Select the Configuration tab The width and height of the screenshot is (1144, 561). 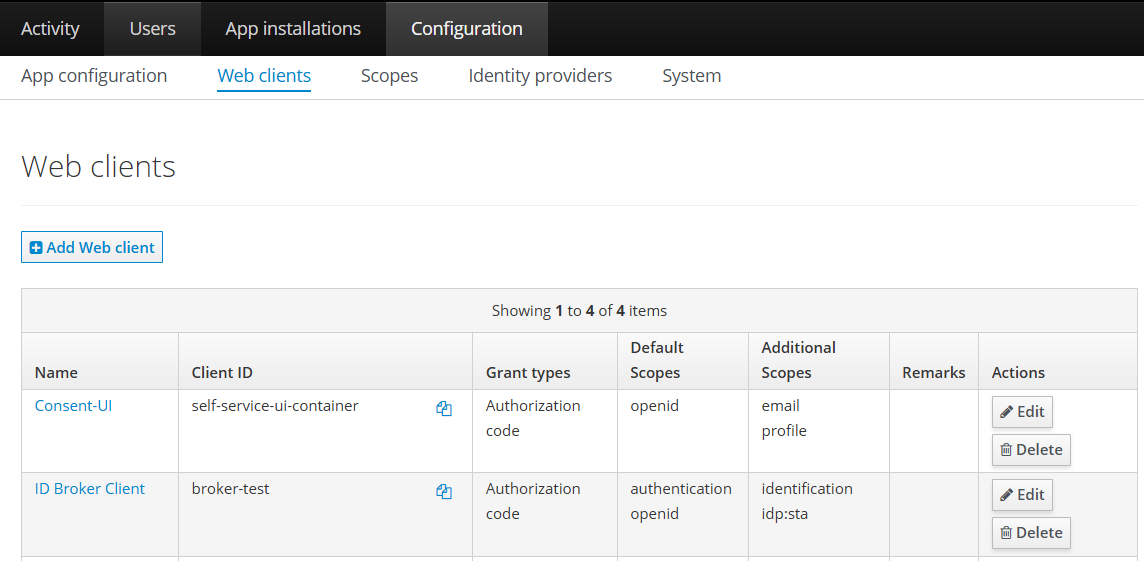pyautogui.click(x=466, y=28)
